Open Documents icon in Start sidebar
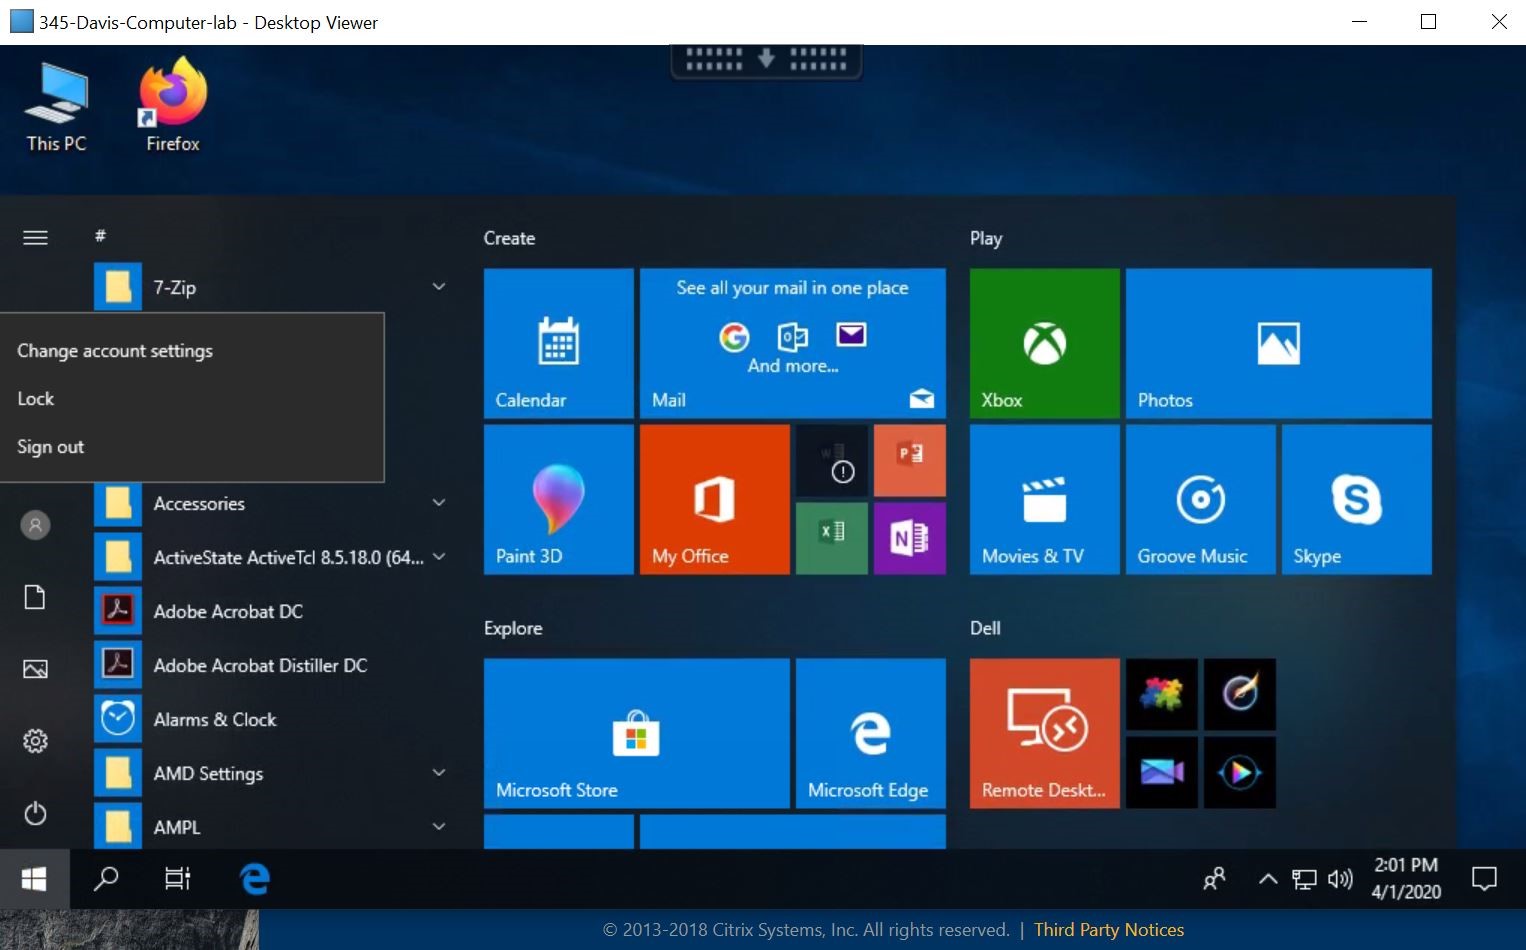 35,597
